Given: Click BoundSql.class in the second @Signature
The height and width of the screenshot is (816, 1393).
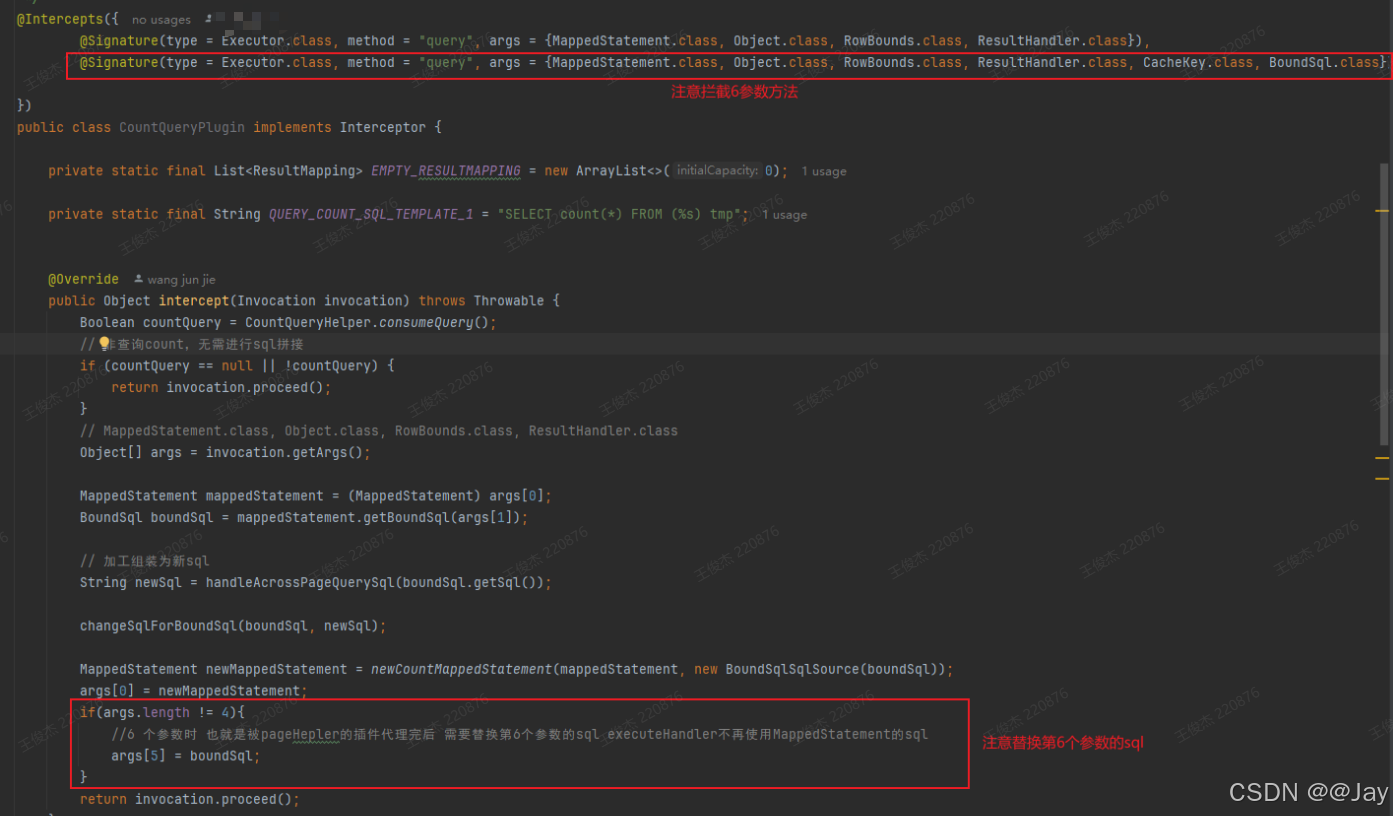Looking at the screenshot, I should (1324, 63).
